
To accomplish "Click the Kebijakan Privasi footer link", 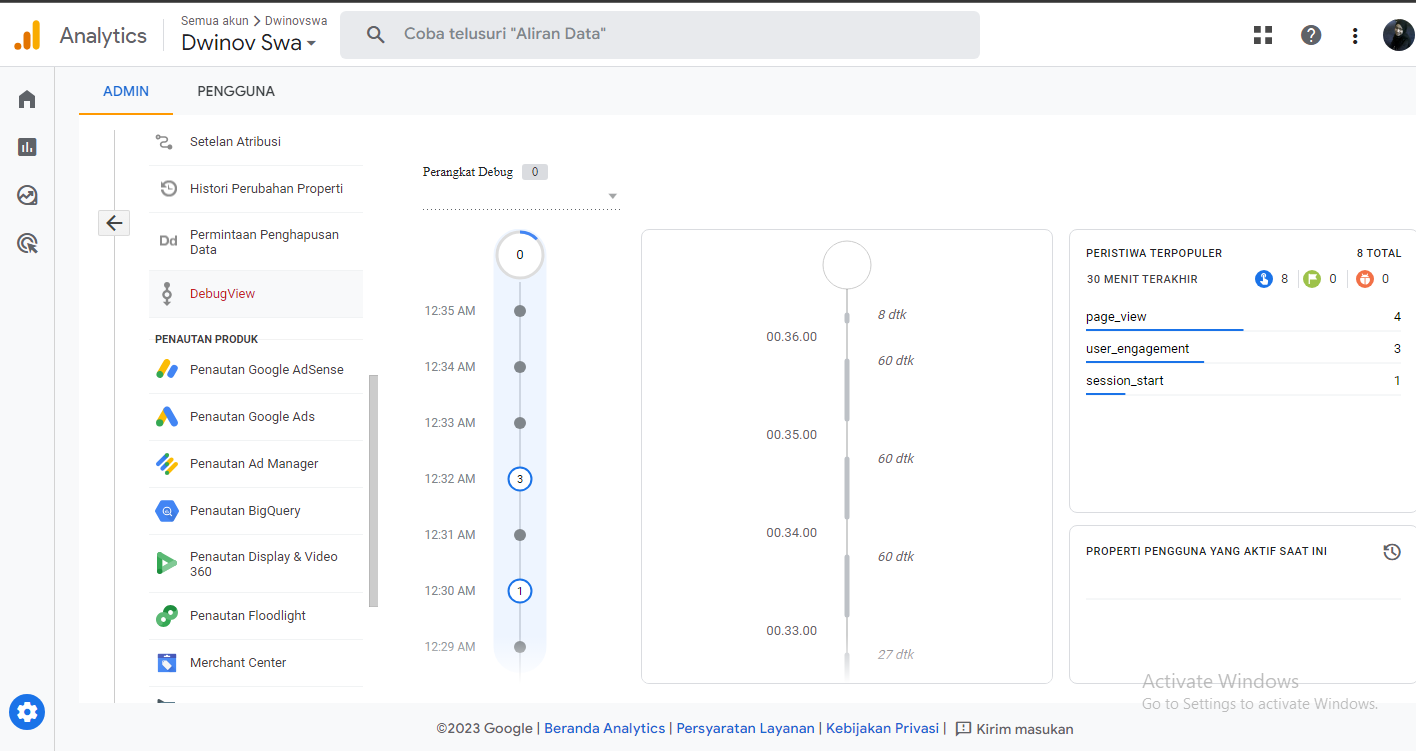I will [x=882, y=729].
